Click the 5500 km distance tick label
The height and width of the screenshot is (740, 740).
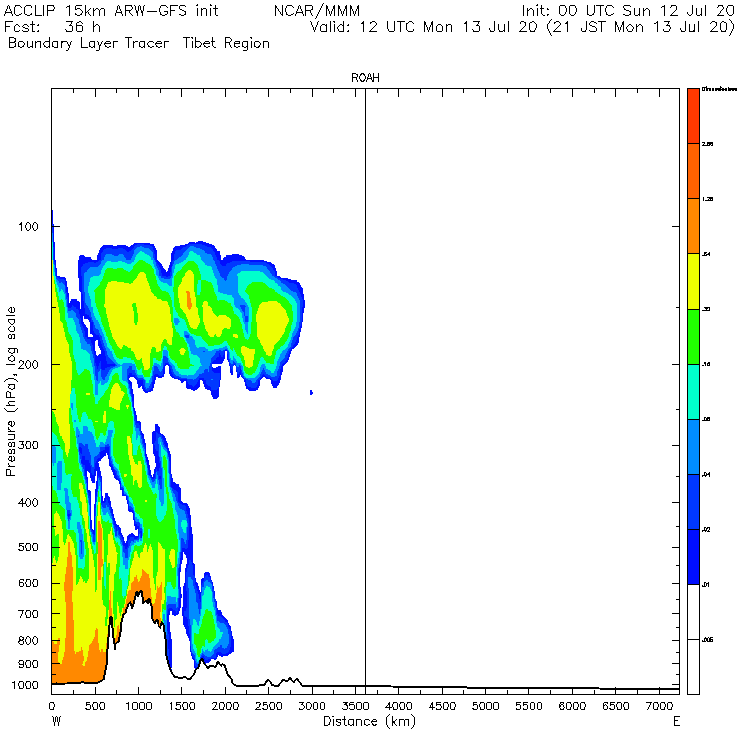coord(529,706)
